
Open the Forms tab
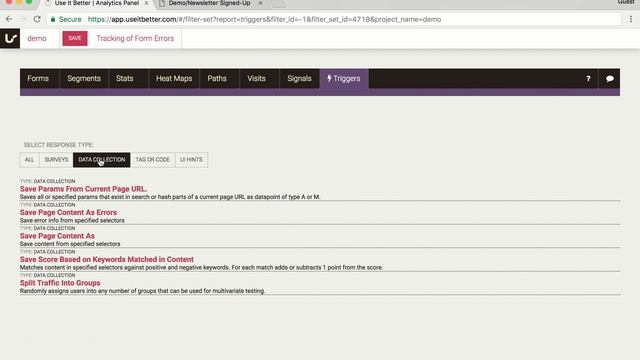pyautogui.click(x=38, y=78)
